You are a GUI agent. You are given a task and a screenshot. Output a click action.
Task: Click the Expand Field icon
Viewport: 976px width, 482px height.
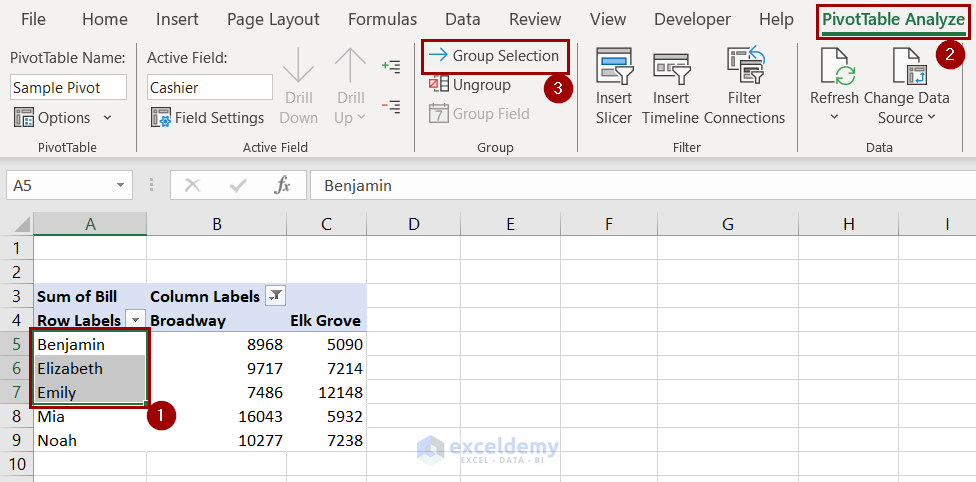pos(391,66)
